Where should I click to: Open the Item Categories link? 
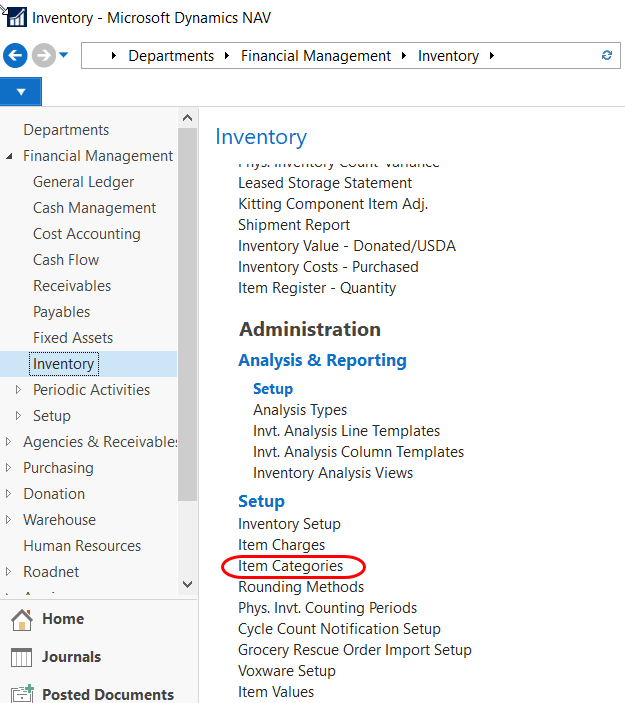(290, 566)
